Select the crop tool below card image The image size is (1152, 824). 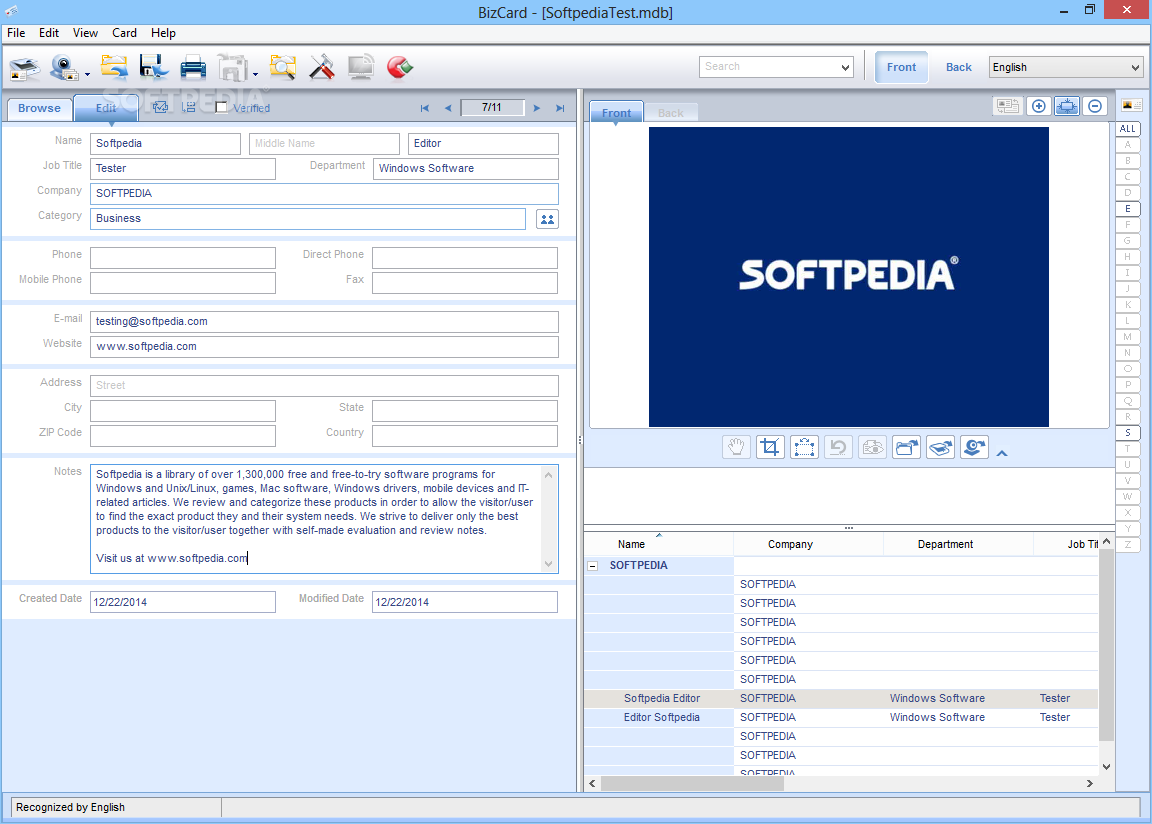click(x=770, y=447)
